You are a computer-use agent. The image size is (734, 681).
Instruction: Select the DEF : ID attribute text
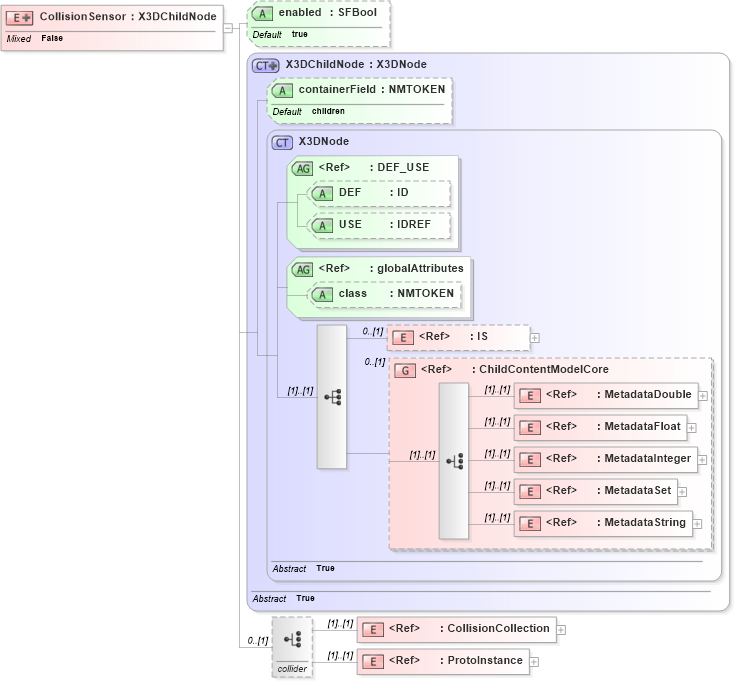click(x=374, y=192)
